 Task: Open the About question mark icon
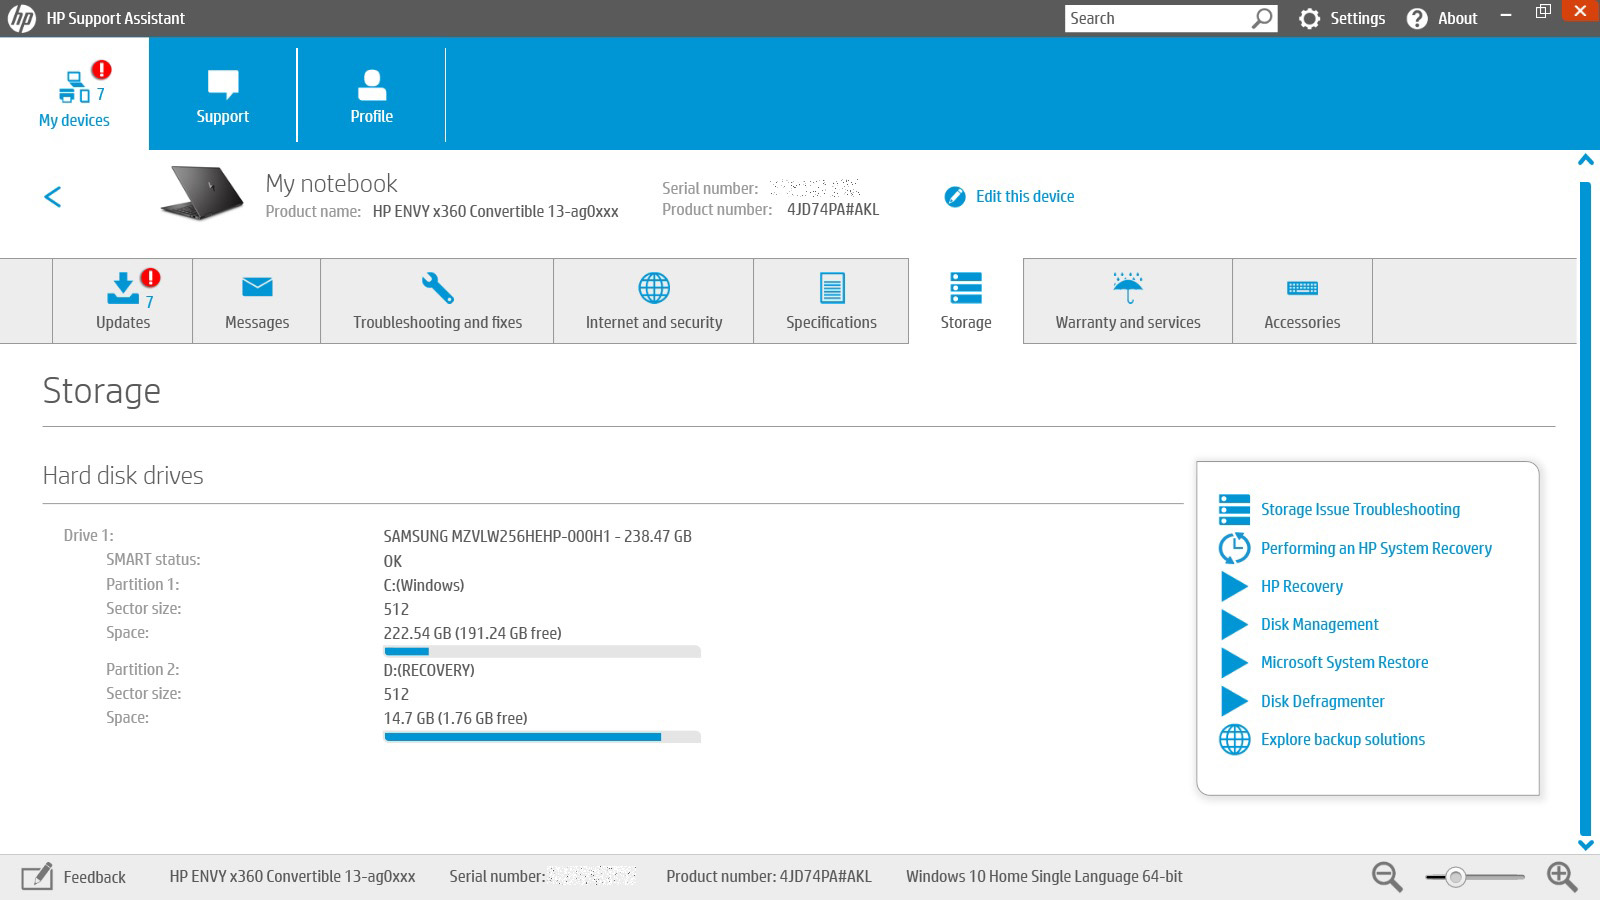(1417, 18)
